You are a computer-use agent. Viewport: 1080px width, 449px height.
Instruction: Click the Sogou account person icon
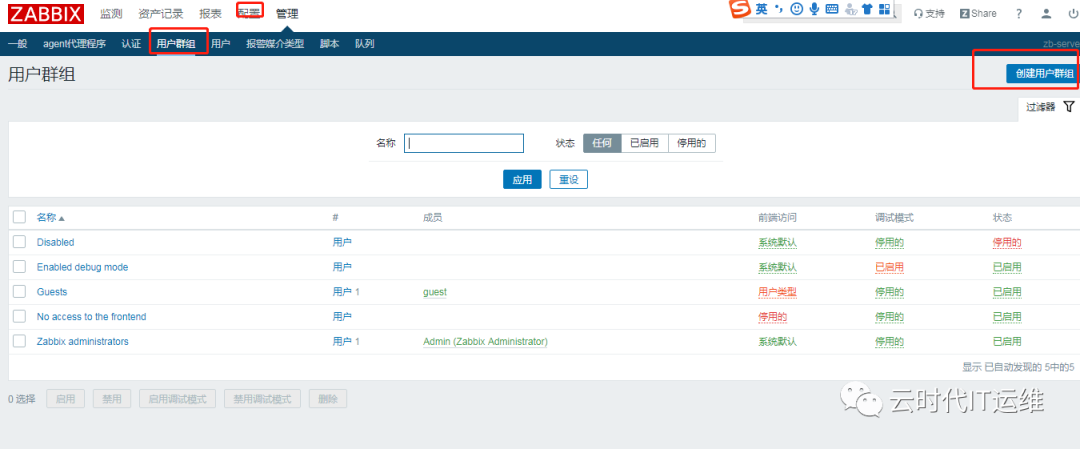click(x=850, y=9)
